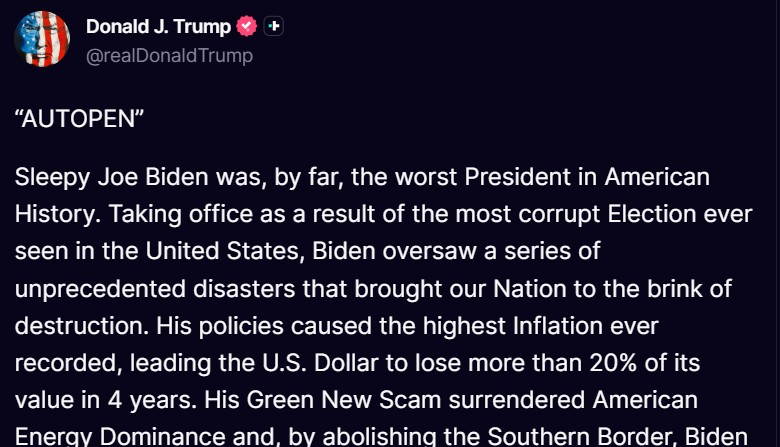This screenshot has height=447, width=780.
Task: Open the Donald J. Trump display name
Action: tap(158, 27)
